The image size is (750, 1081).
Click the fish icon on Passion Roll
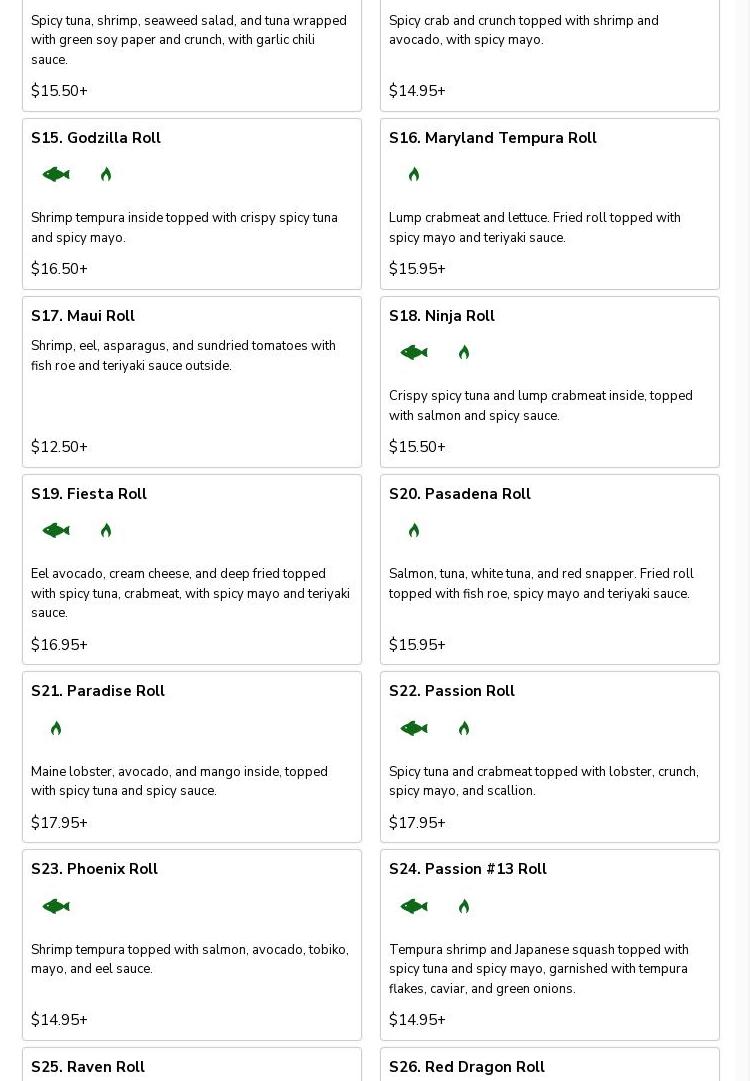[x=414, y=729]
